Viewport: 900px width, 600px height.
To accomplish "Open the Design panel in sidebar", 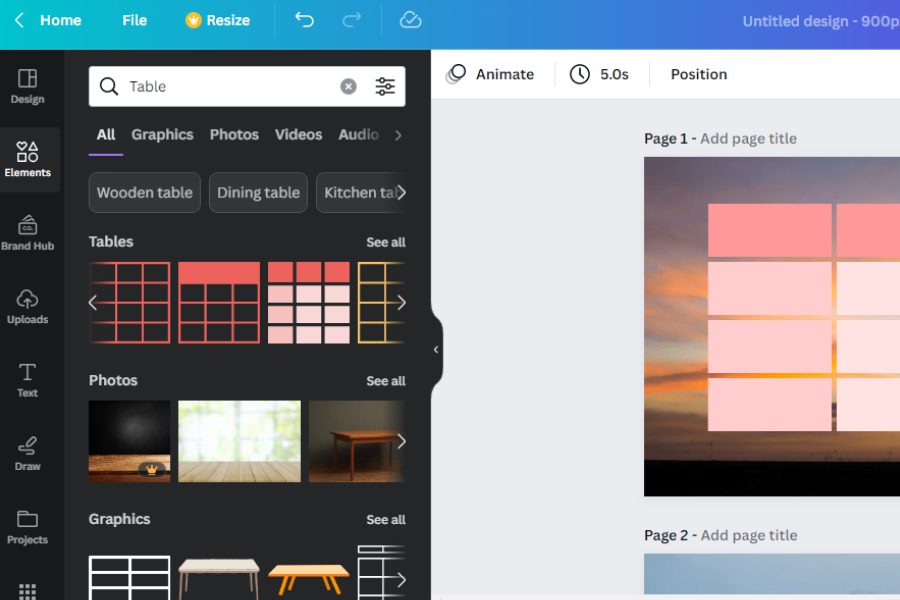I will (27, 86).
